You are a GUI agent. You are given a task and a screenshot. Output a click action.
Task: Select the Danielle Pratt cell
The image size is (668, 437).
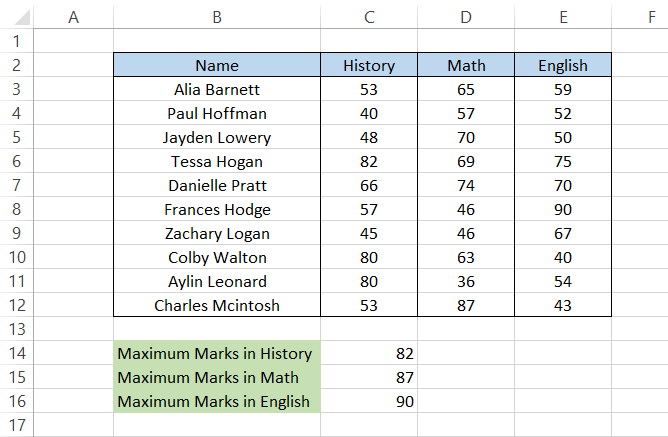[217, 185]
